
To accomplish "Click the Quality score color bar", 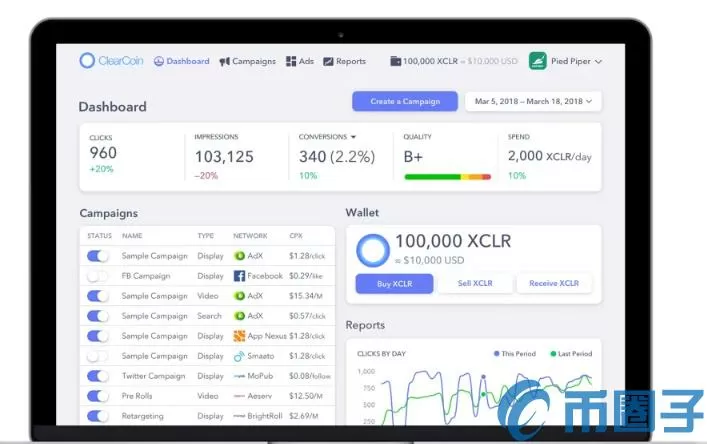I will click(447, 177).
